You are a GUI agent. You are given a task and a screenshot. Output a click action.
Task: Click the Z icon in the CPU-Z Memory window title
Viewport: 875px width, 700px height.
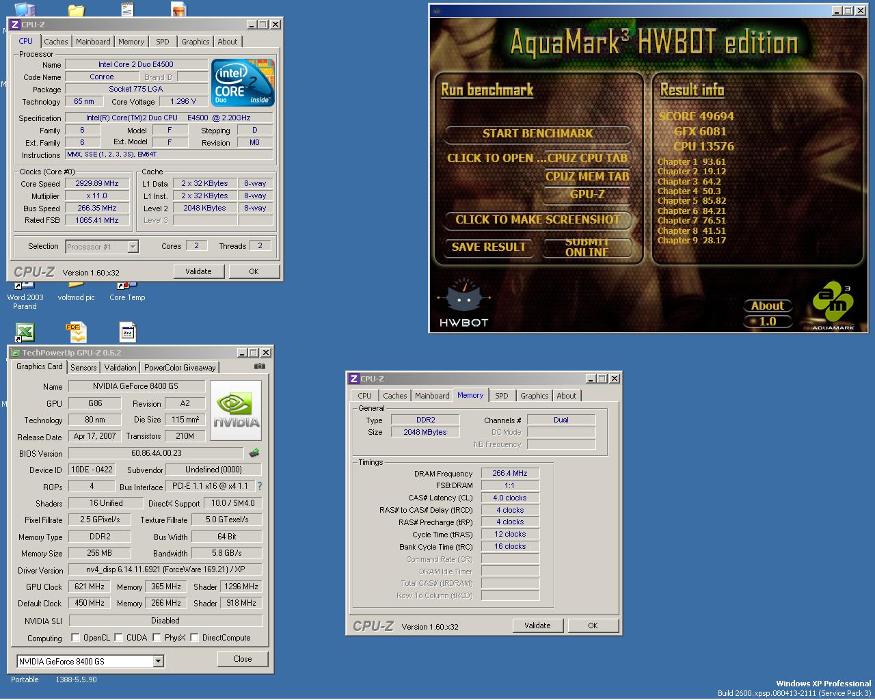(353, 378)
